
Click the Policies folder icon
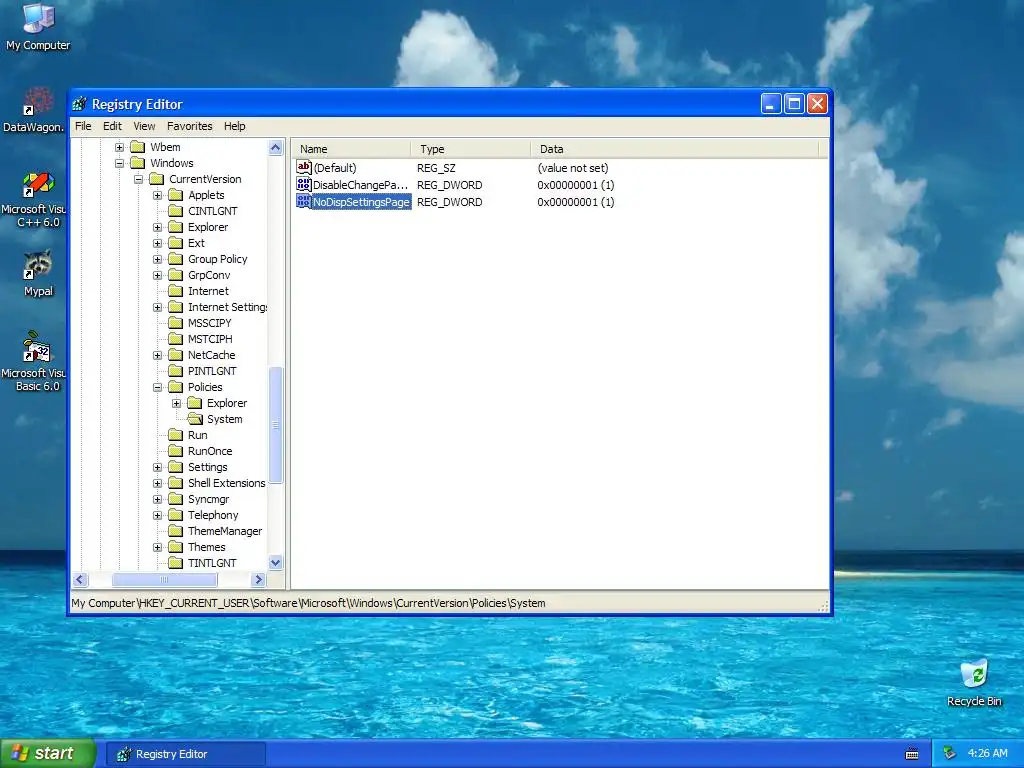[x=175, y=387]
